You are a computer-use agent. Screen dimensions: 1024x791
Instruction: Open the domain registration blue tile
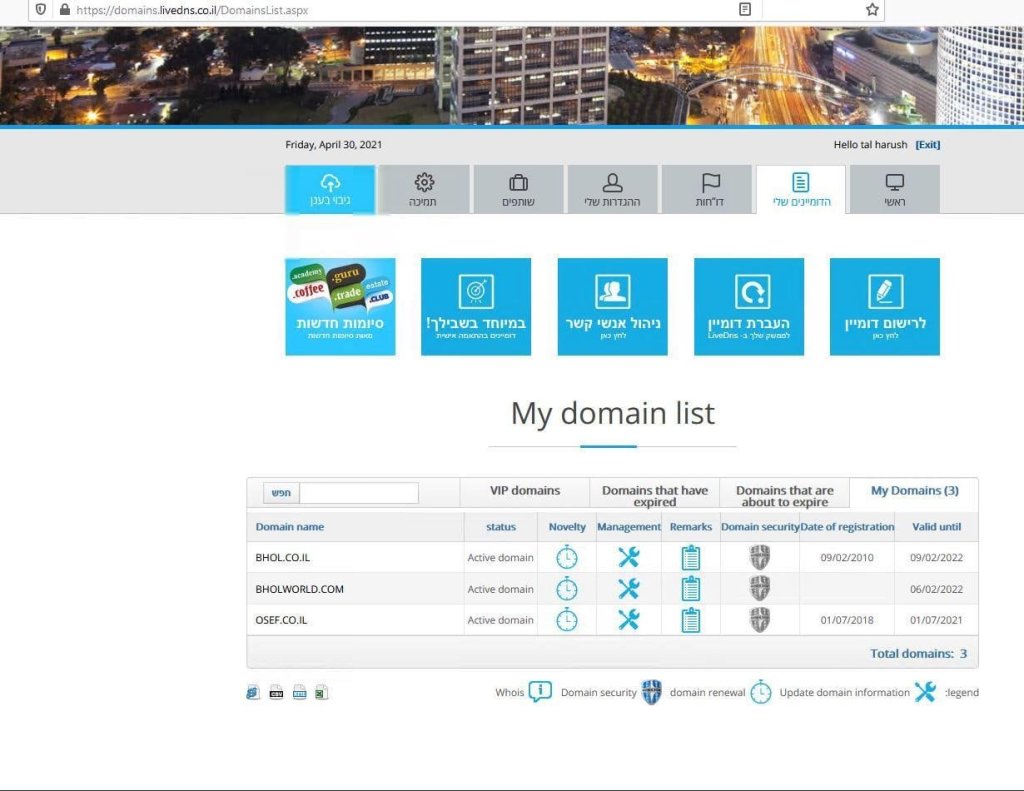(x=884, y=306)
